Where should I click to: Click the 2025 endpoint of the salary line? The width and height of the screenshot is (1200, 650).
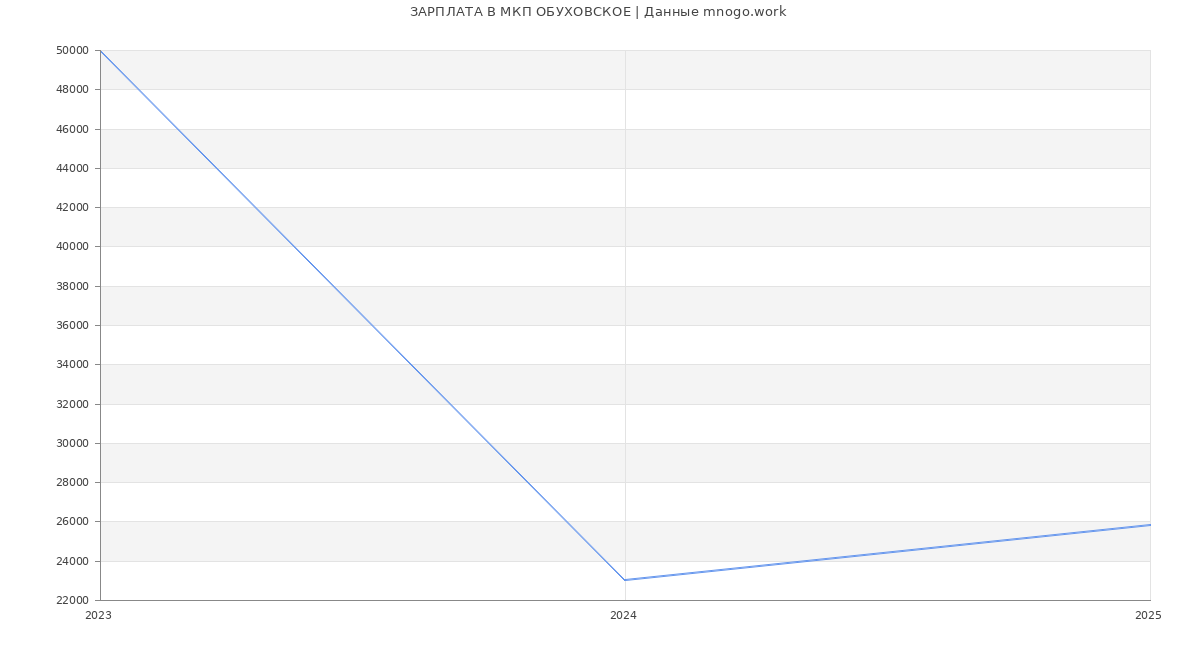[1150, 525]
